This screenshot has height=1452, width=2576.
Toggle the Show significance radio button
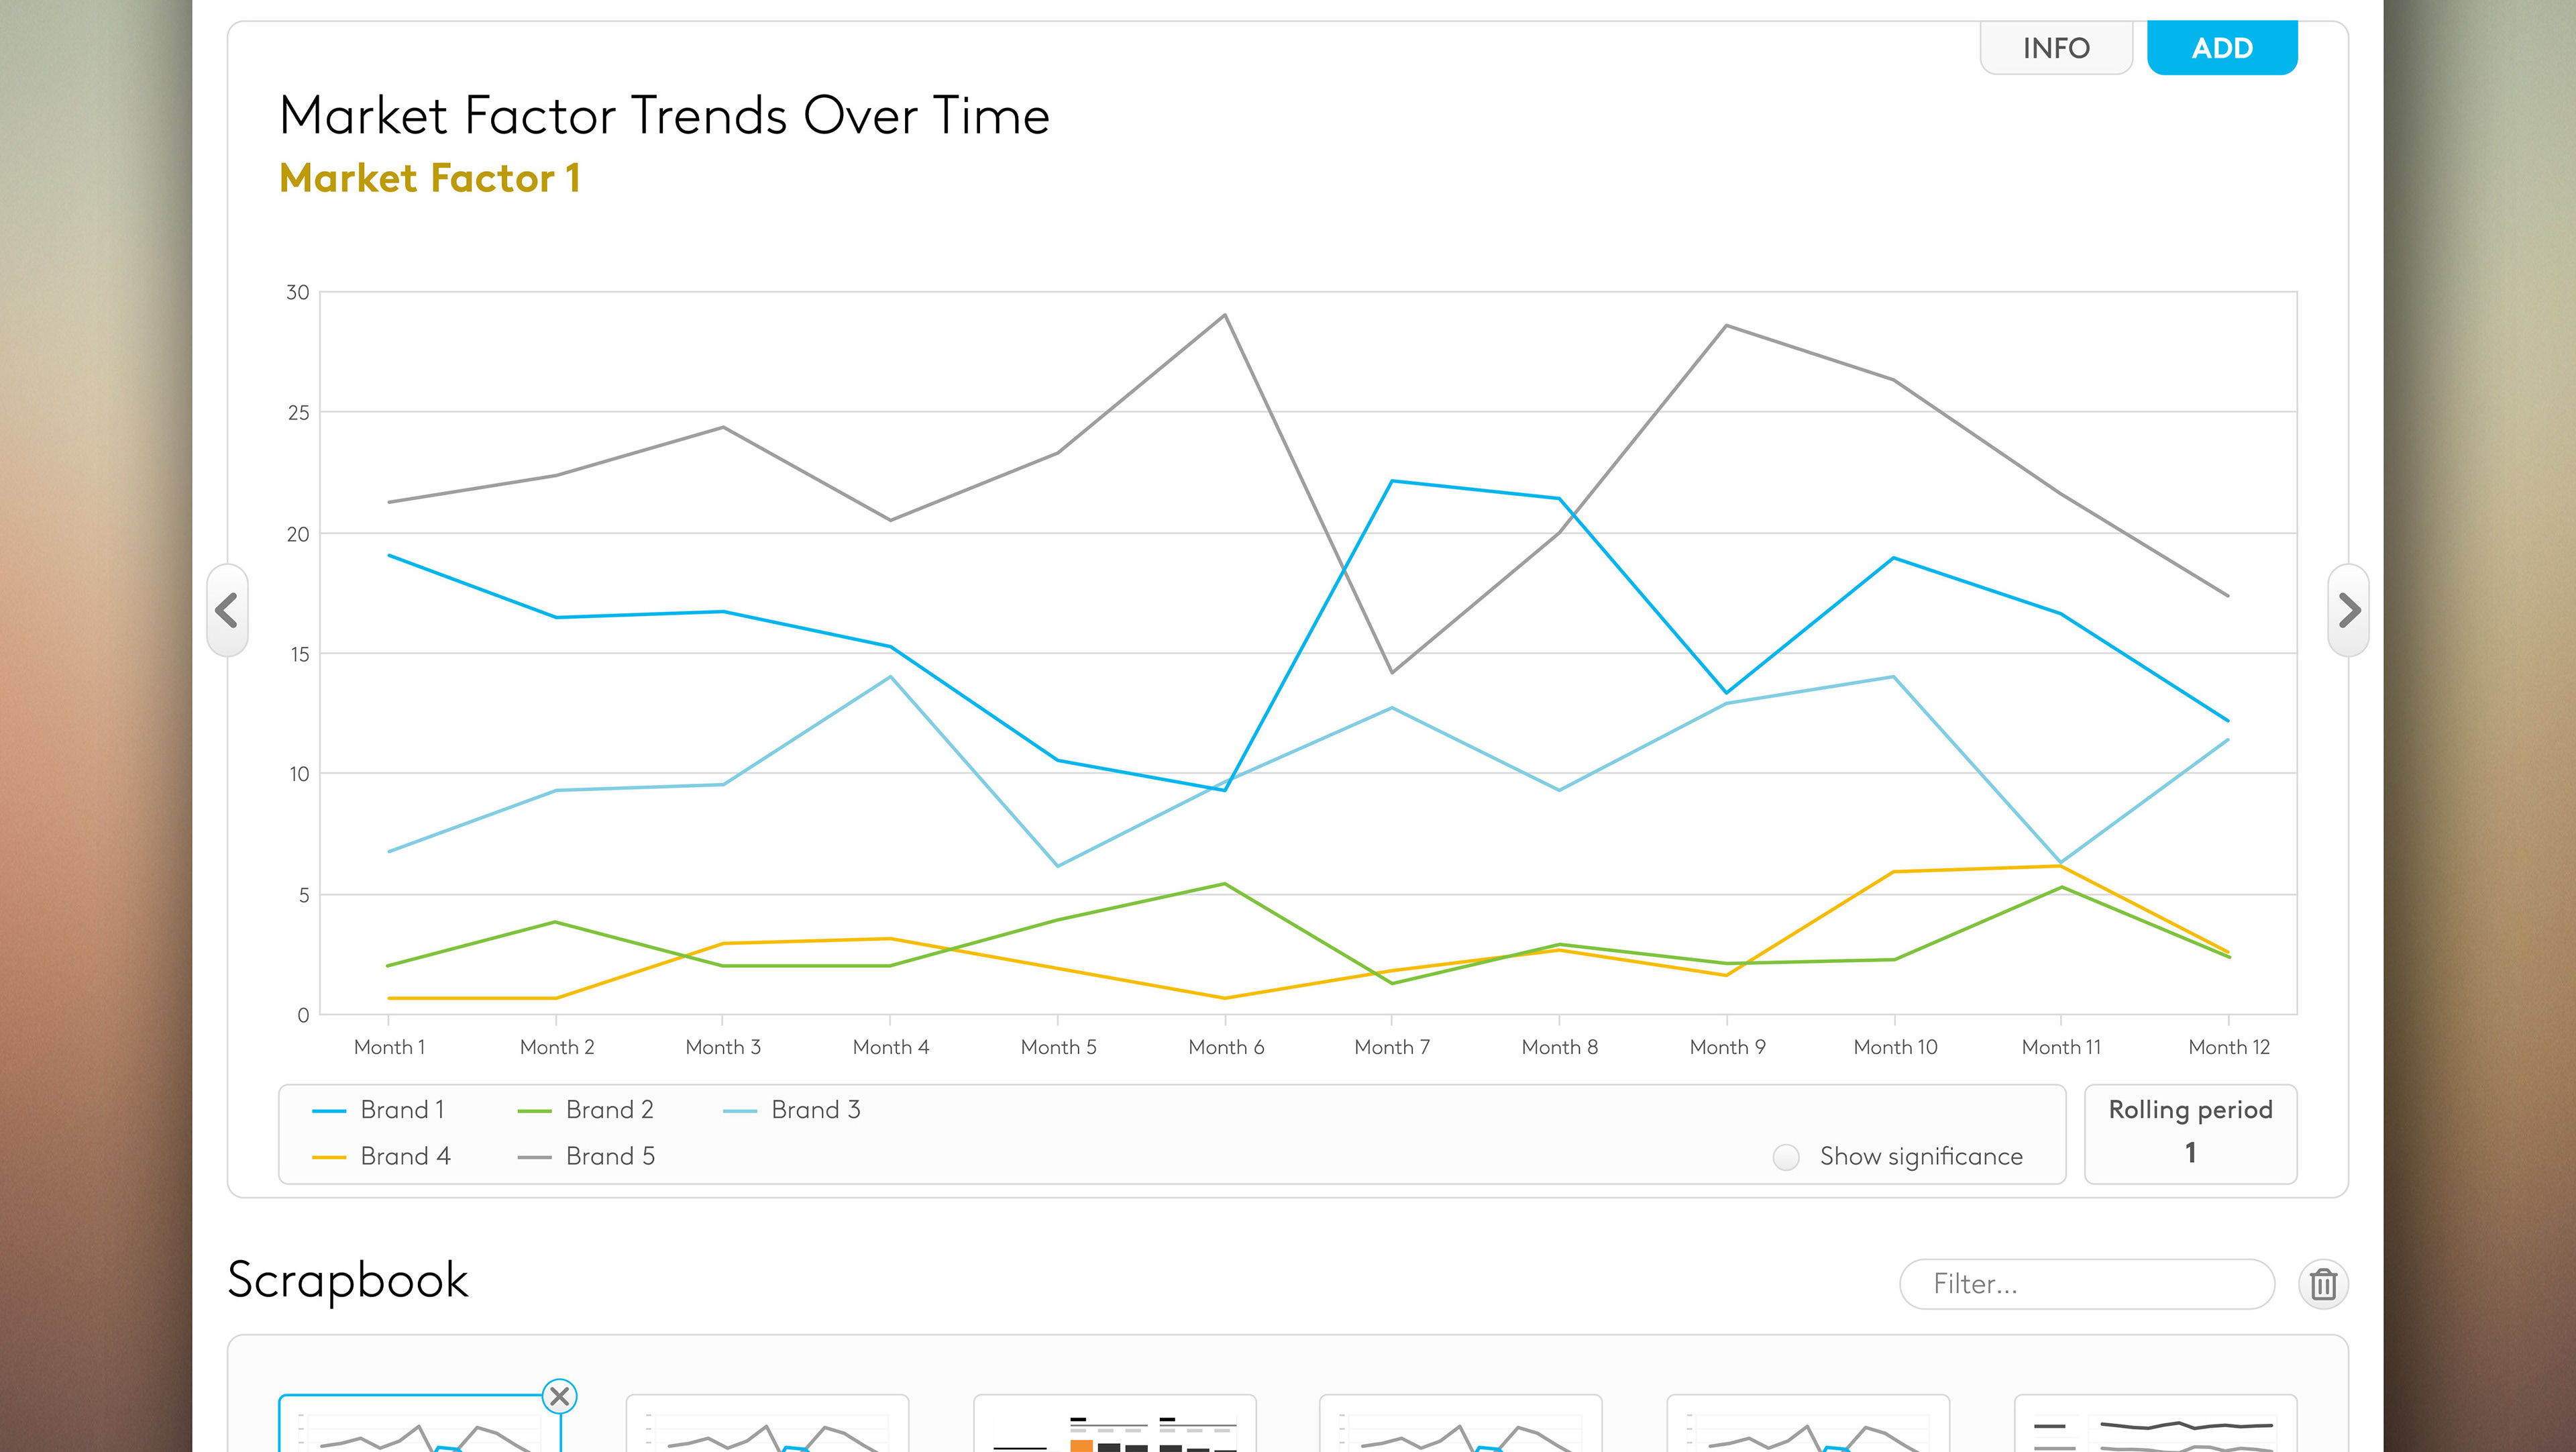[1786, 1157]
